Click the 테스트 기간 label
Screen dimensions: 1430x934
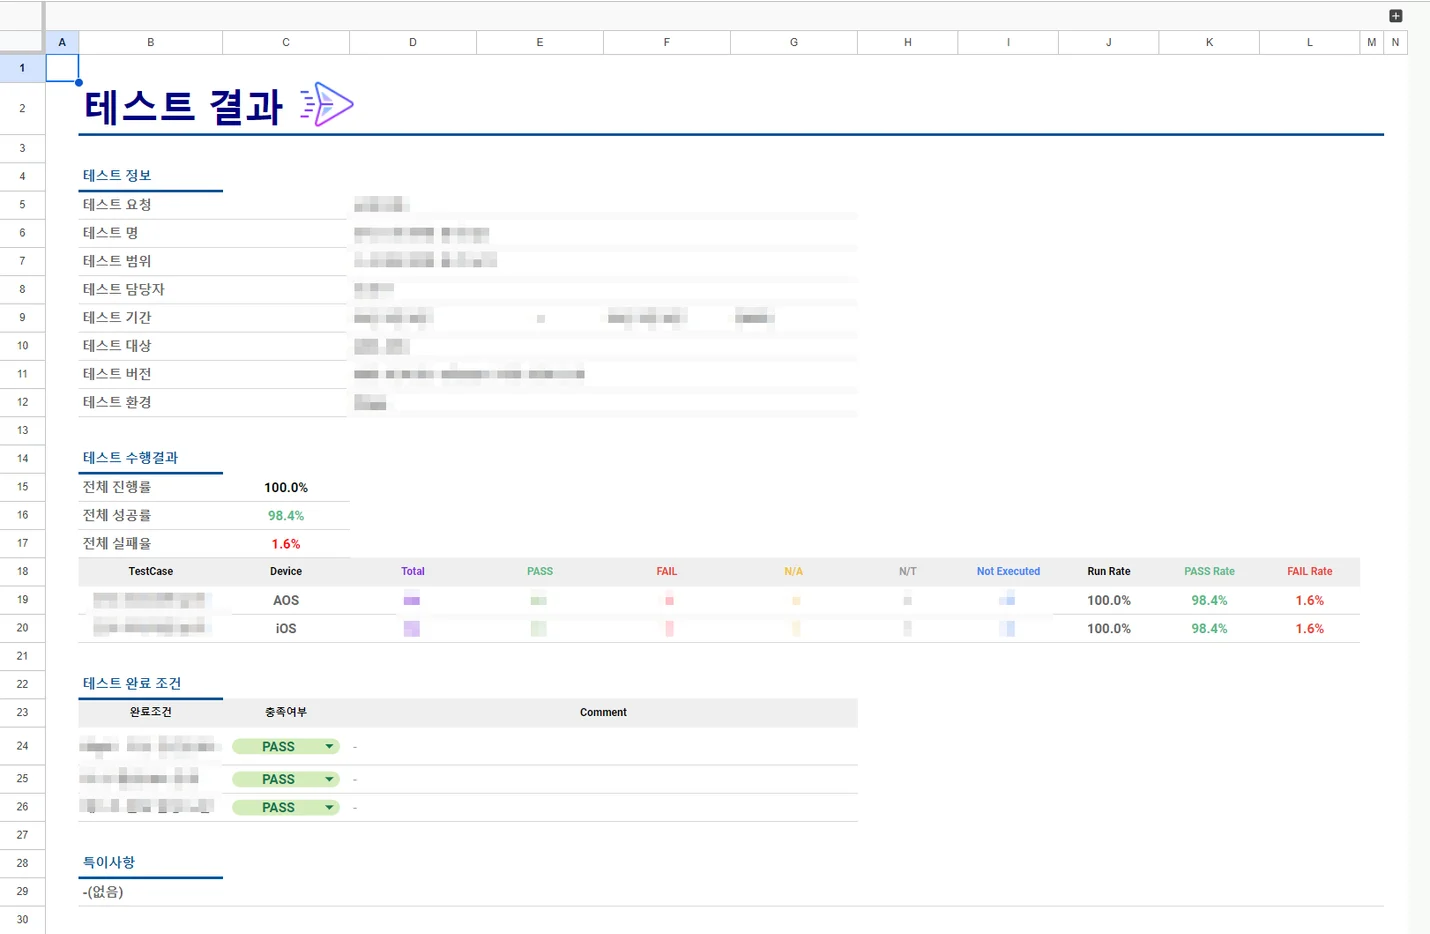point(117,317)
